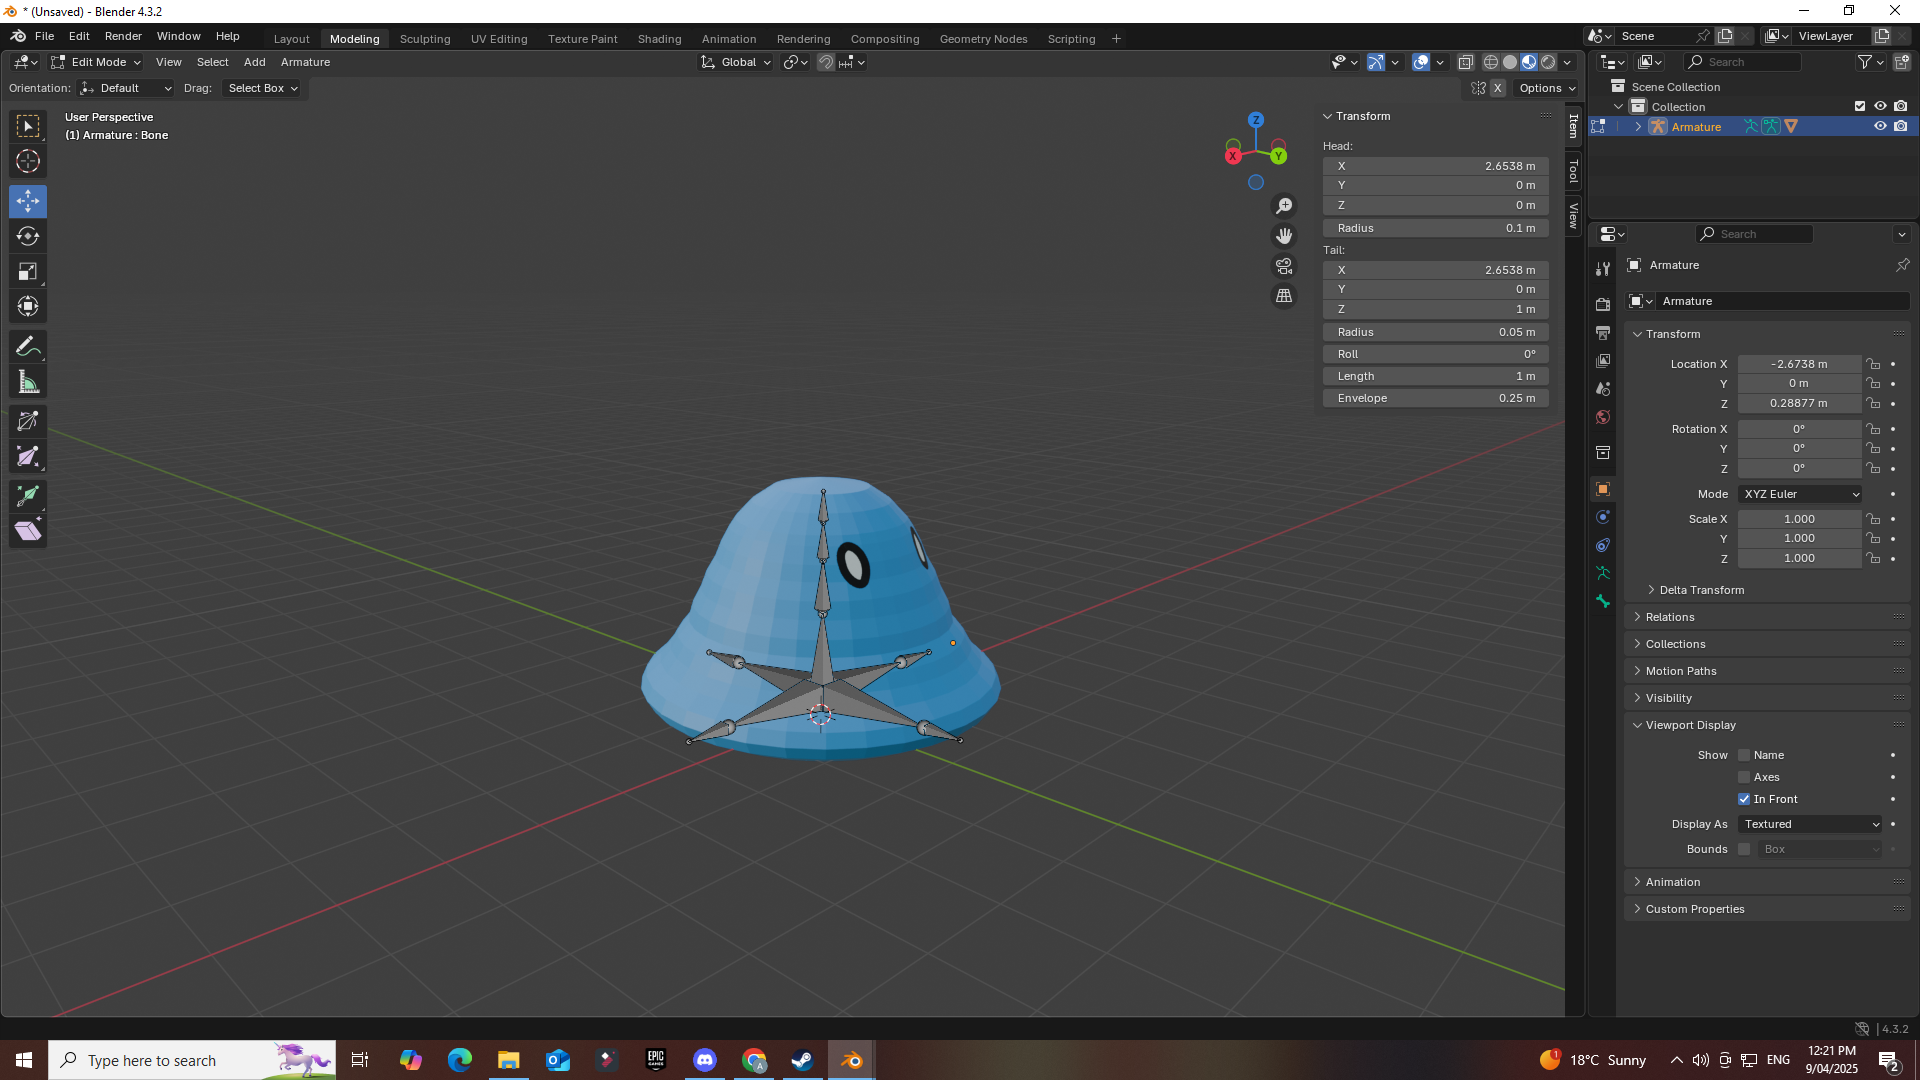
Task: Enable the Name show checkbox
Action: pyautogui.click(x=1744, y=755)
